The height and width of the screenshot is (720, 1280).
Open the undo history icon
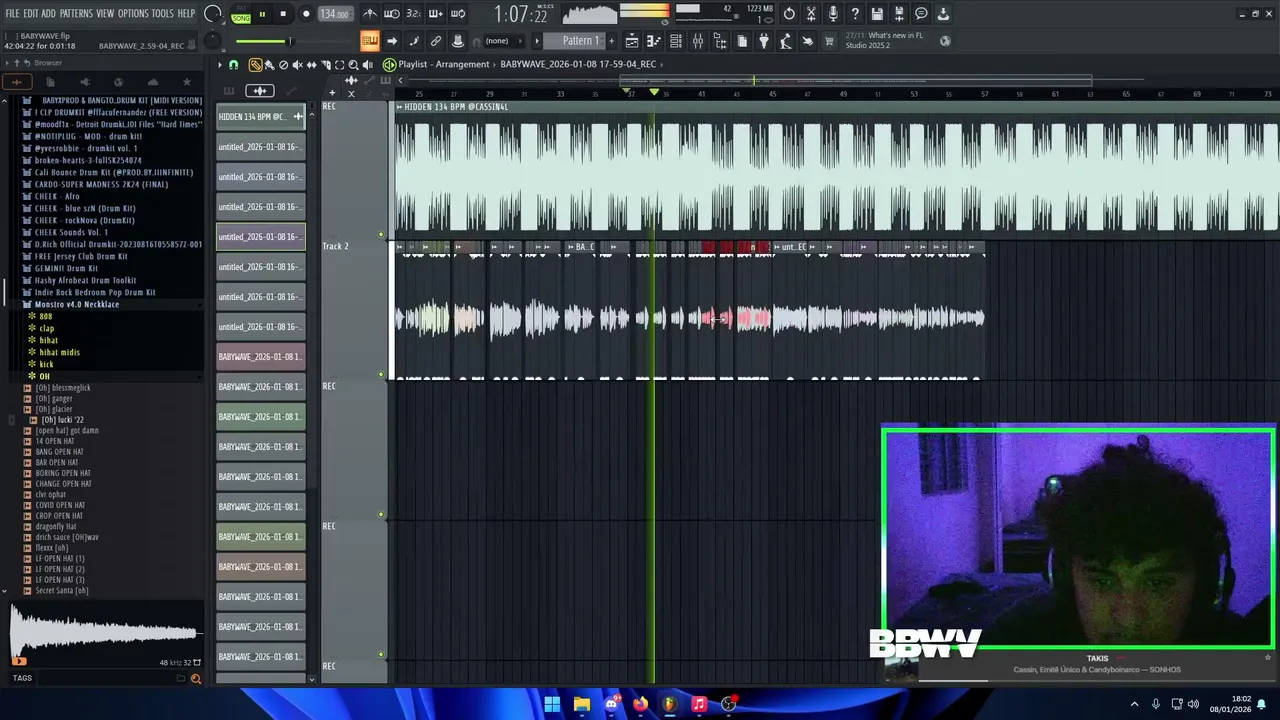[789, 14]
